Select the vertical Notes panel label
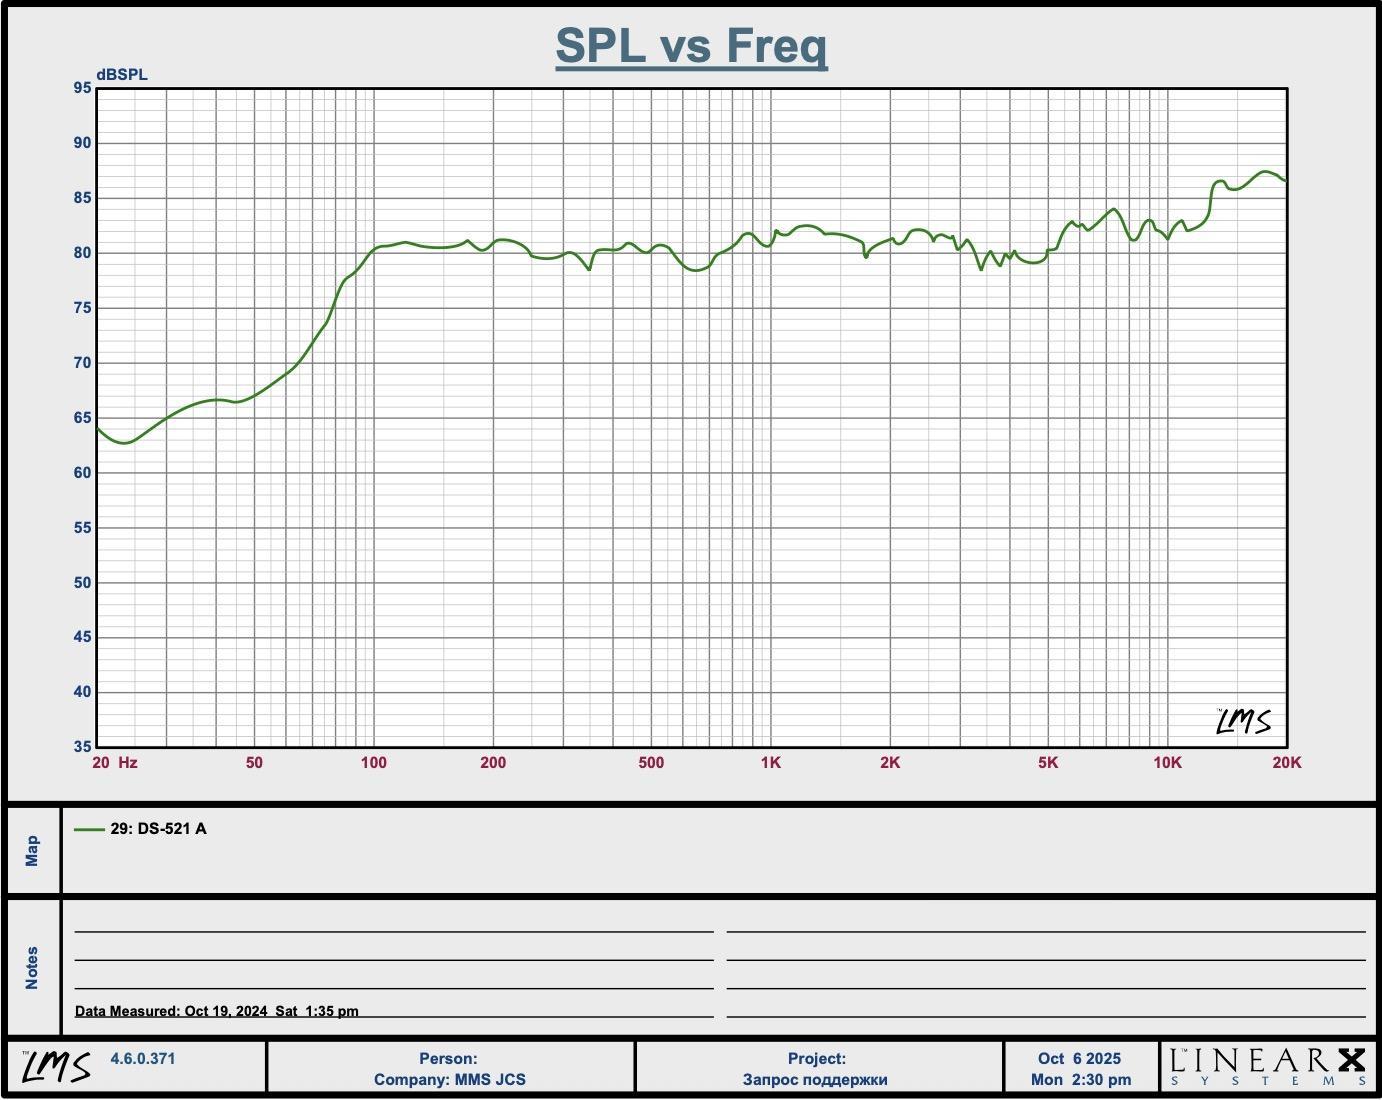Screen dimensions: 1382x1100 click(x=32, y=967)
